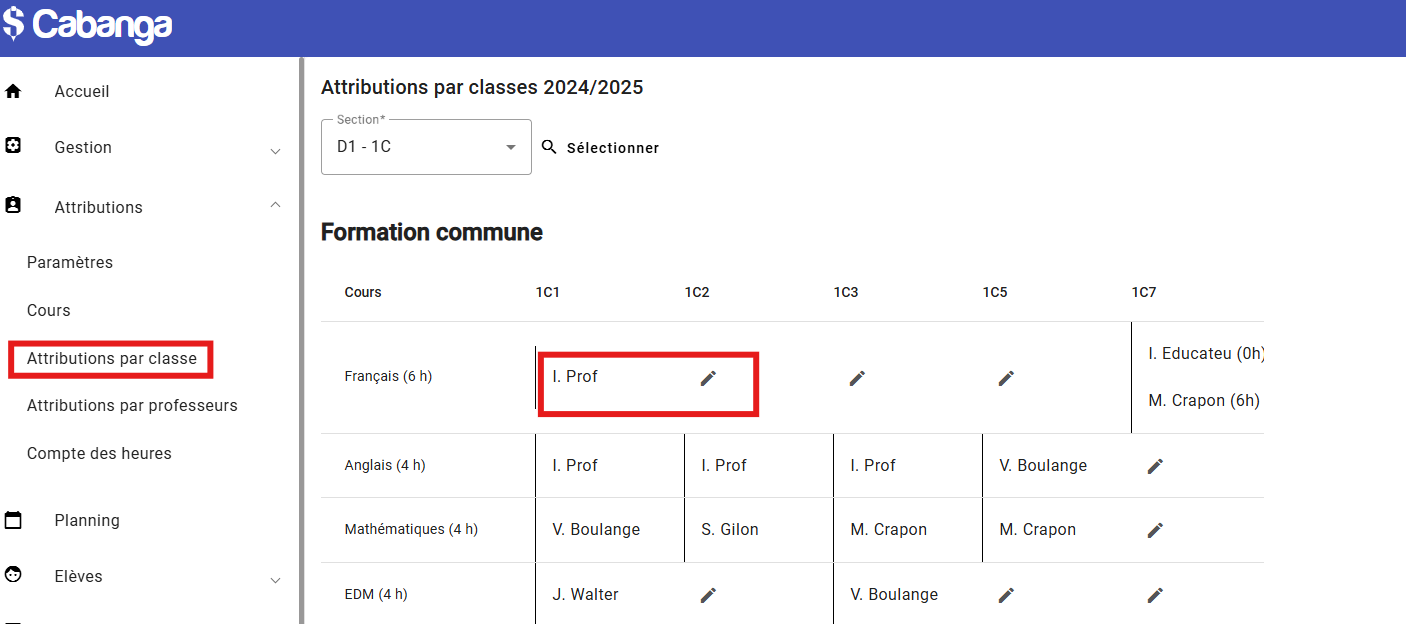Edit Mathématiques attribution for class 1C7

tap(1155, 530)
